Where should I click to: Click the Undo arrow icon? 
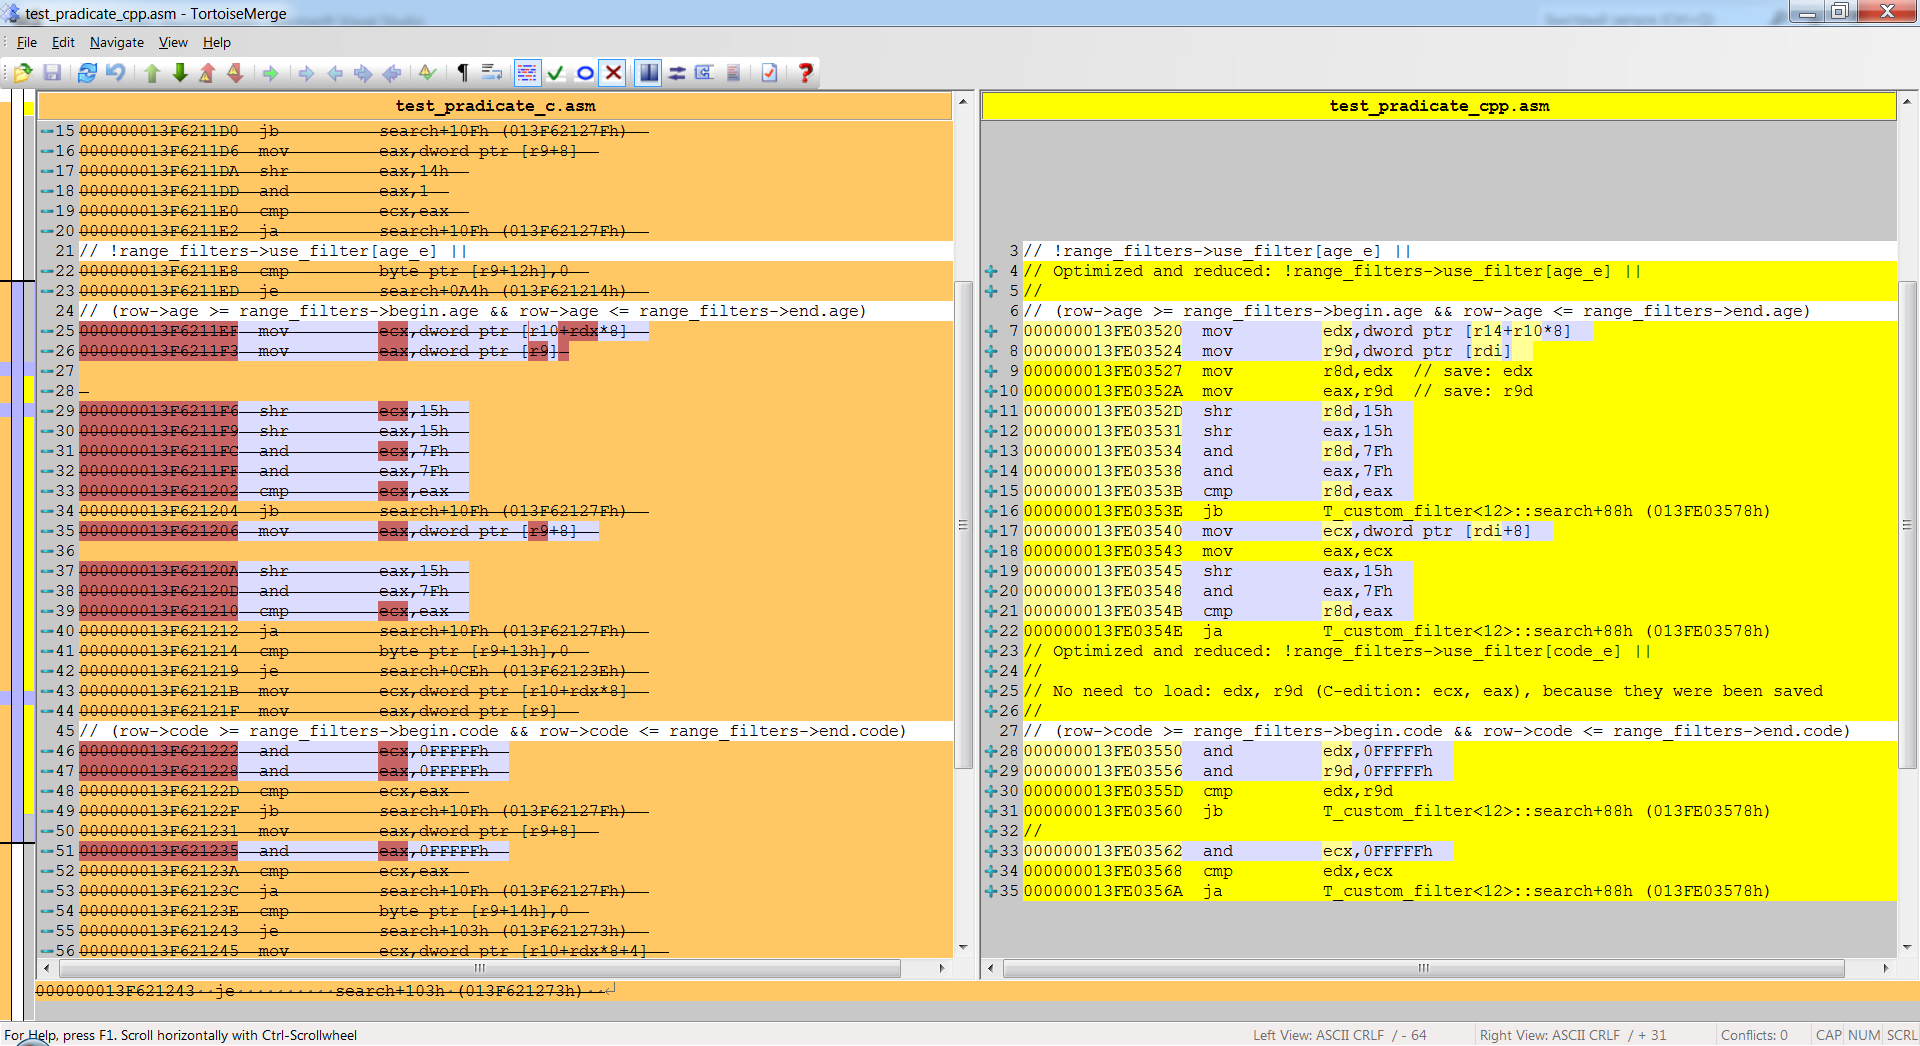[x=116, y=73]
